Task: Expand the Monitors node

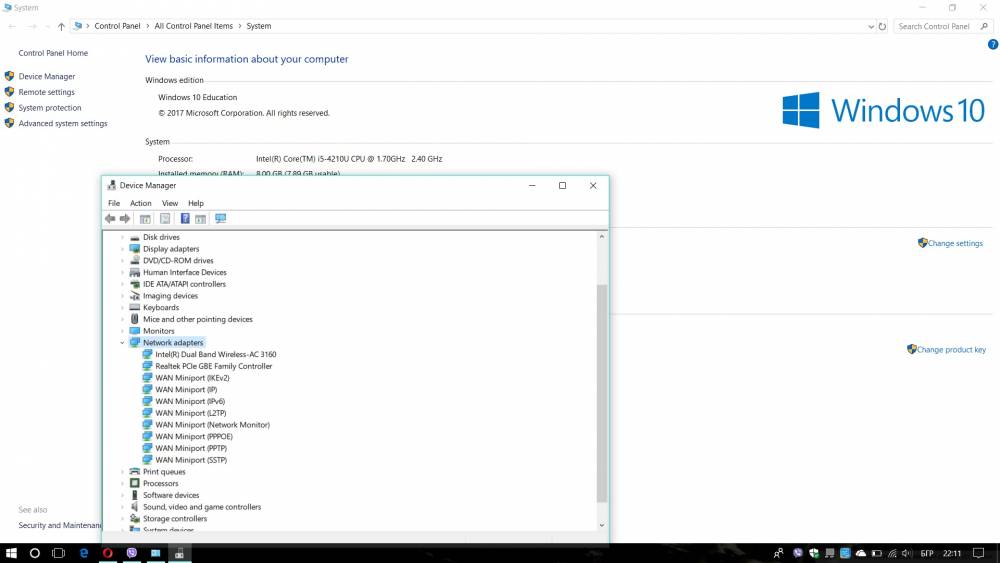Action: (x=122, y=331)
